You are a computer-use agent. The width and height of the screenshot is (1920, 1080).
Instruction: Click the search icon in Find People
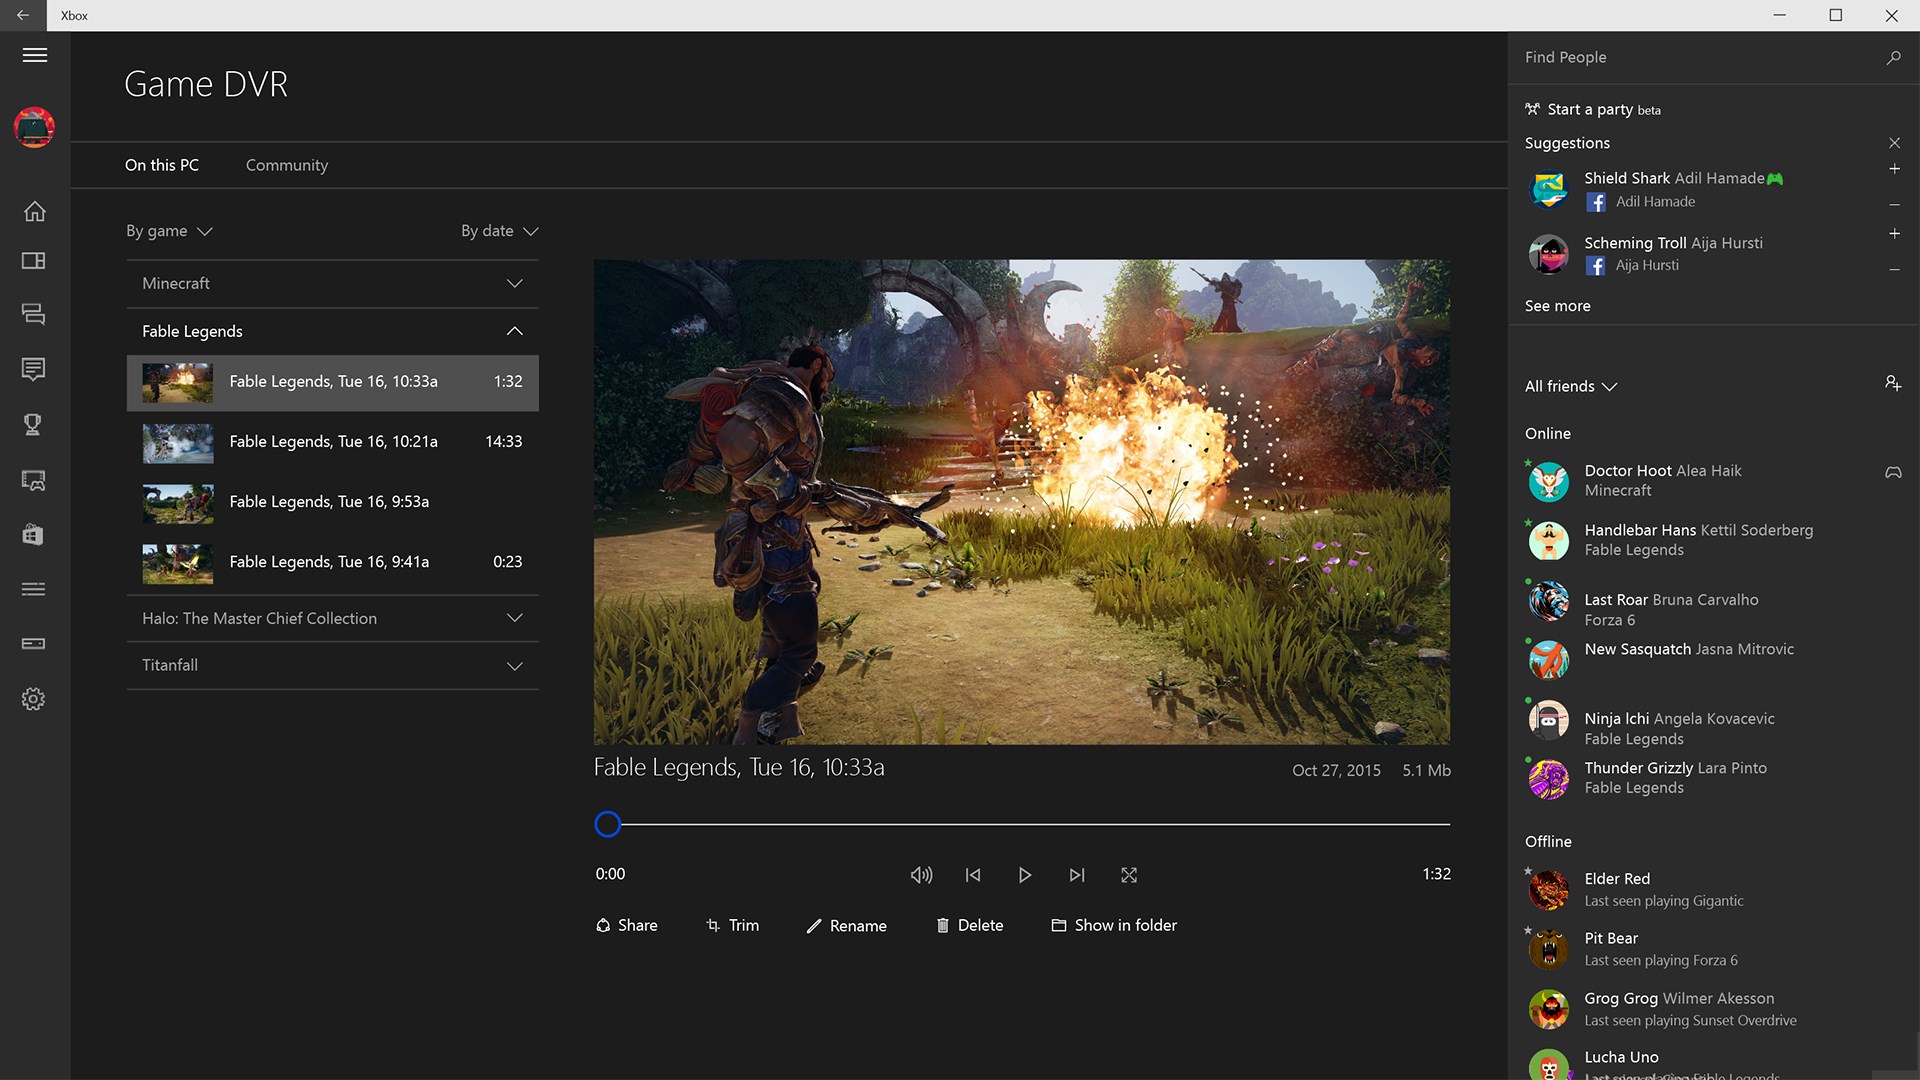pos(1893,58)
